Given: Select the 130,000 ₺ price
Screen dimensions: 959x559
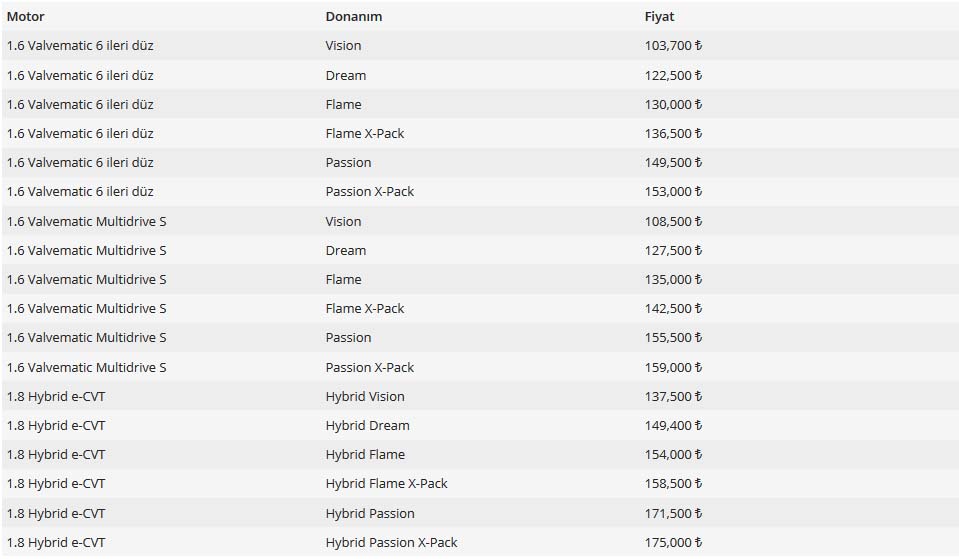Looking at the screenshot, I should pos(673,104).
